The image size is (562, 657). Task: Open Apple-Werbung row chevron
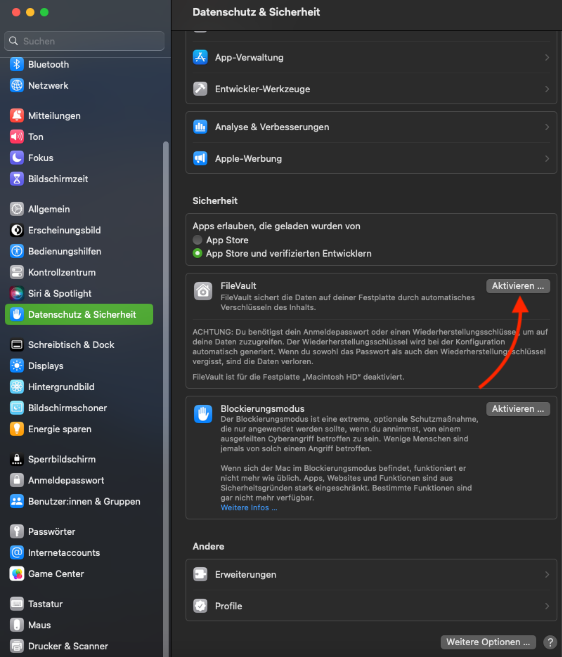[547, 158]
